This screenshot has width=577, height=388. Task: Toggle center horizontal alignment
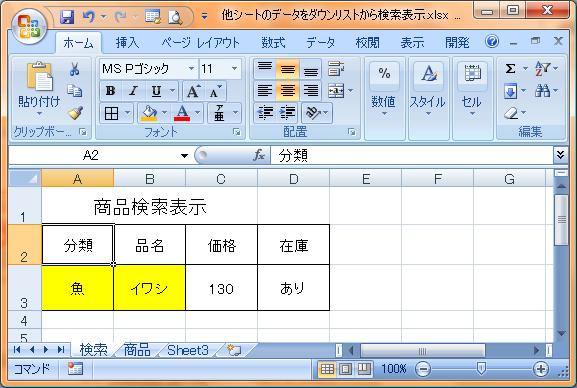(287, 91)
